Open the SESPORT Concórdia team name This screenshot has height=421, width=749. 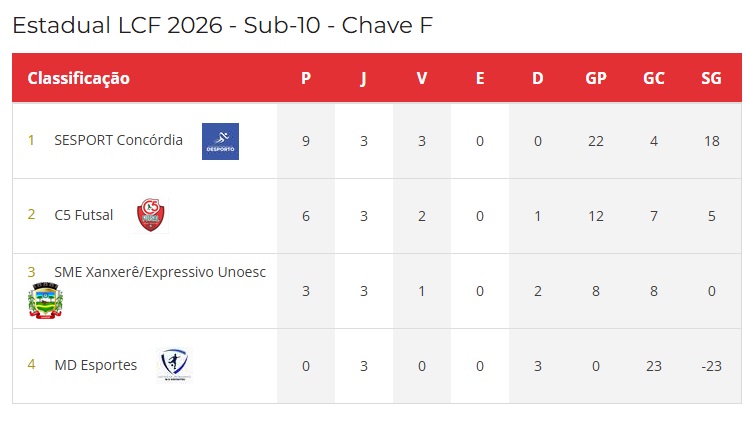[118, 140]
